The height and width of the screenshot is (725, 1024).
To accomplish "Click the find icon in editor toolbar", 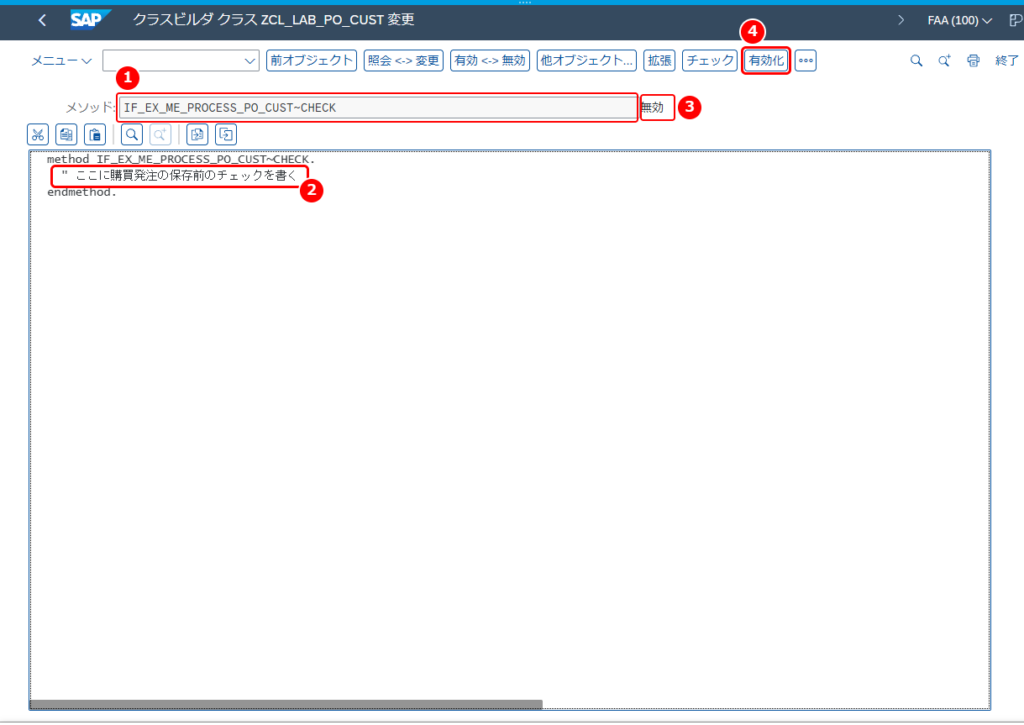I will point(132,135).
